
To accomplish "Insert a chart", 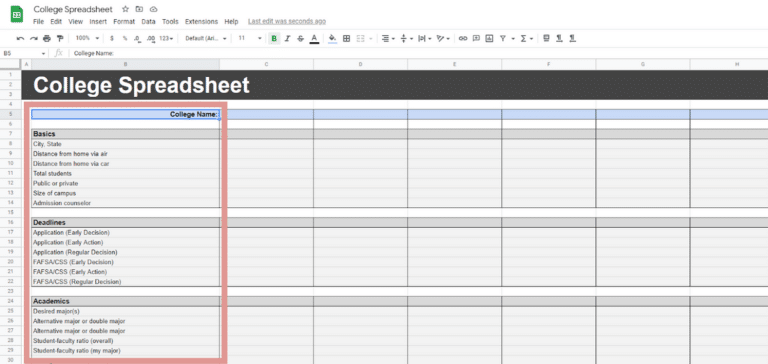I will tap(489, 38).
